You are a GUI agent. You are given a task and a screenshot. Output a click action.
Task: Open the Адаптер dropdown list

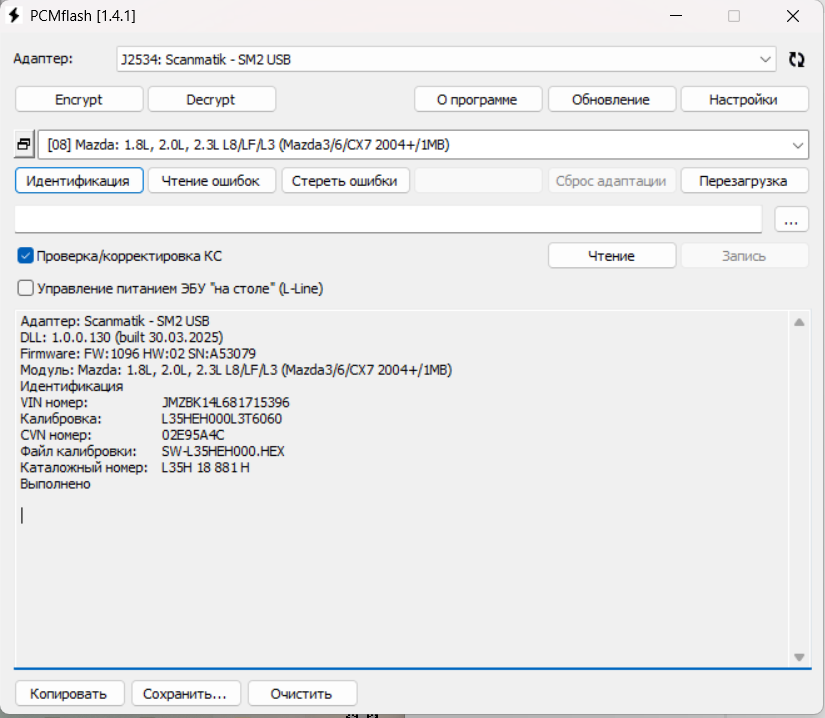point(446,59)
